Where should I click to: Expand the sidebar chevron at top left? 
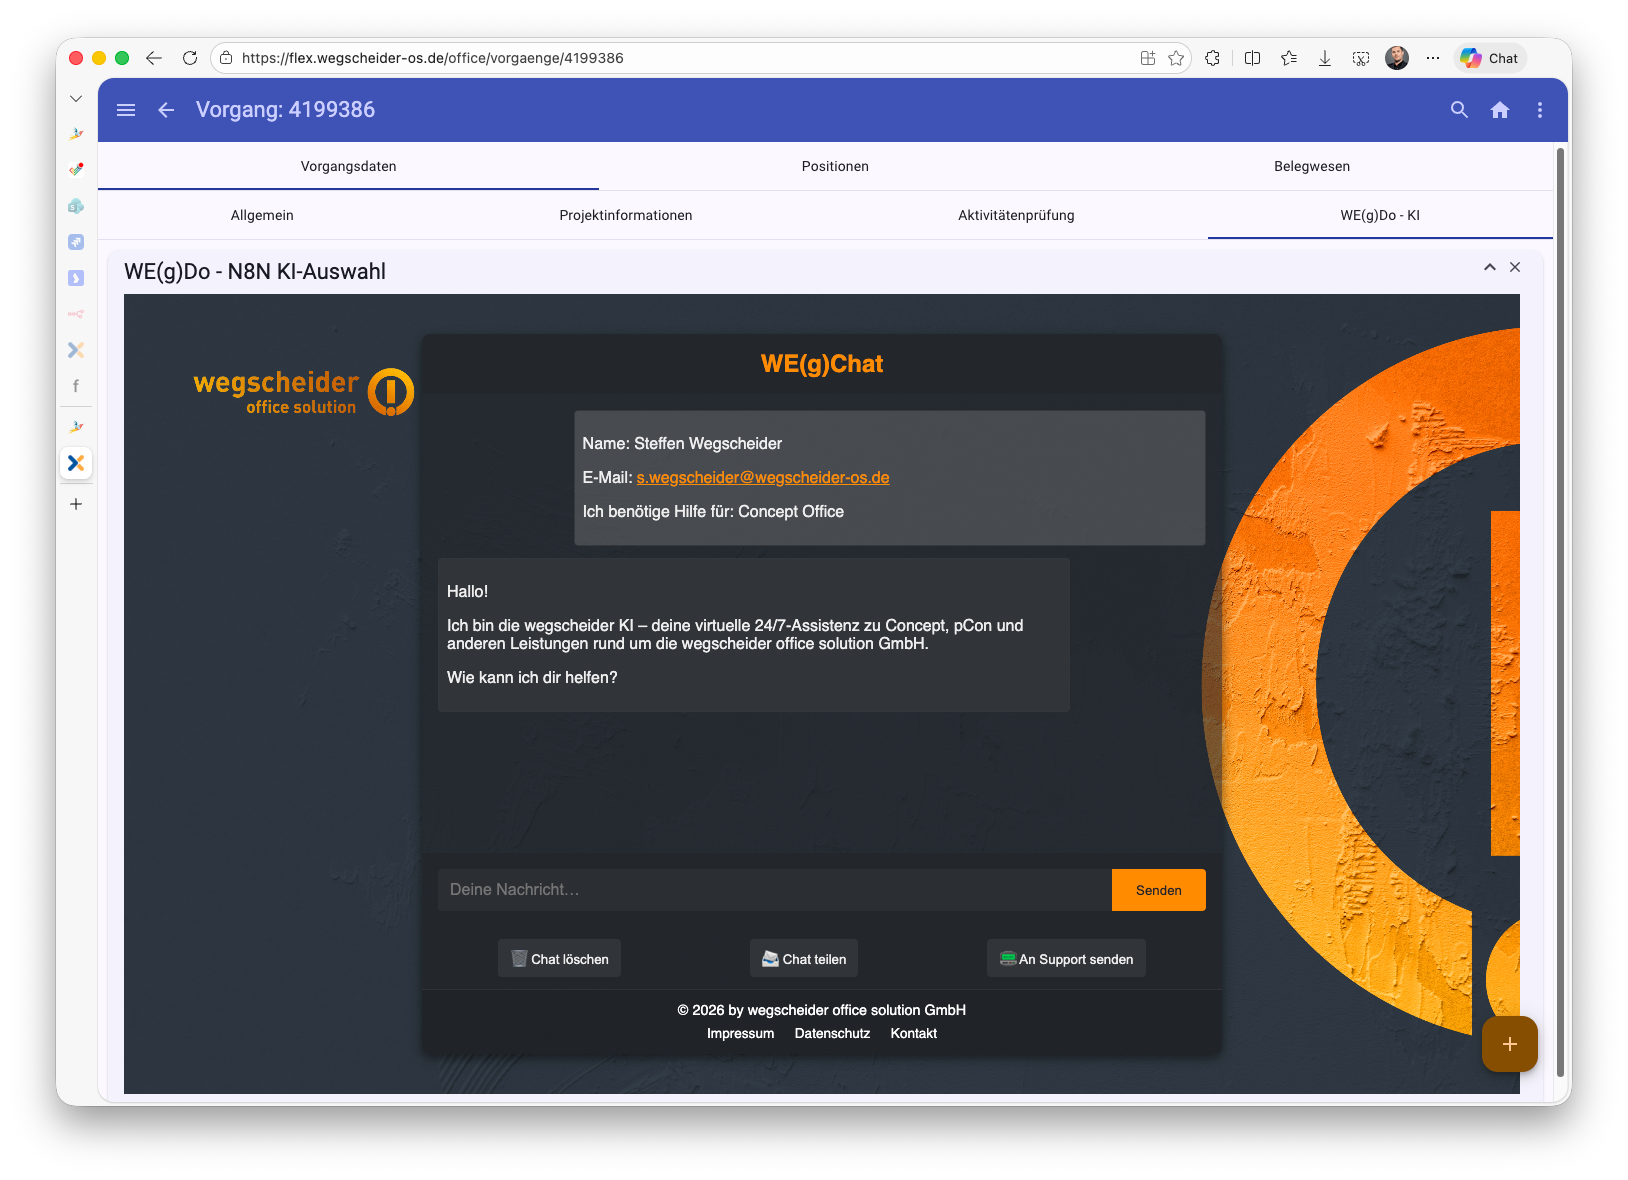click(x=76, y=98)
